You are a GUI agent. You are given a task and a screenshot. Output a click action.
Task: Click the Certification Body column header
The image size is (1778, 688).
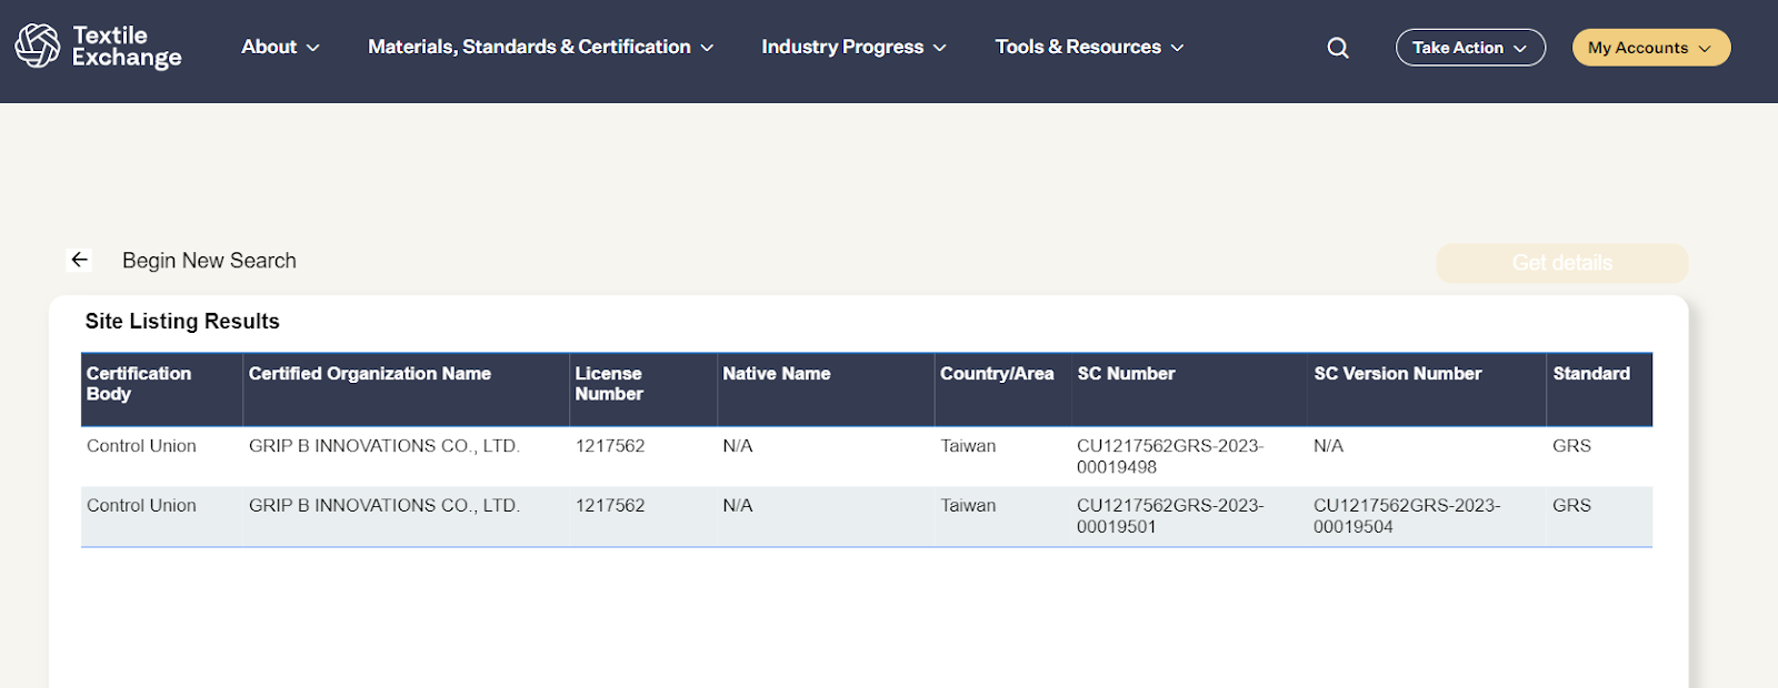coord(139,384)
